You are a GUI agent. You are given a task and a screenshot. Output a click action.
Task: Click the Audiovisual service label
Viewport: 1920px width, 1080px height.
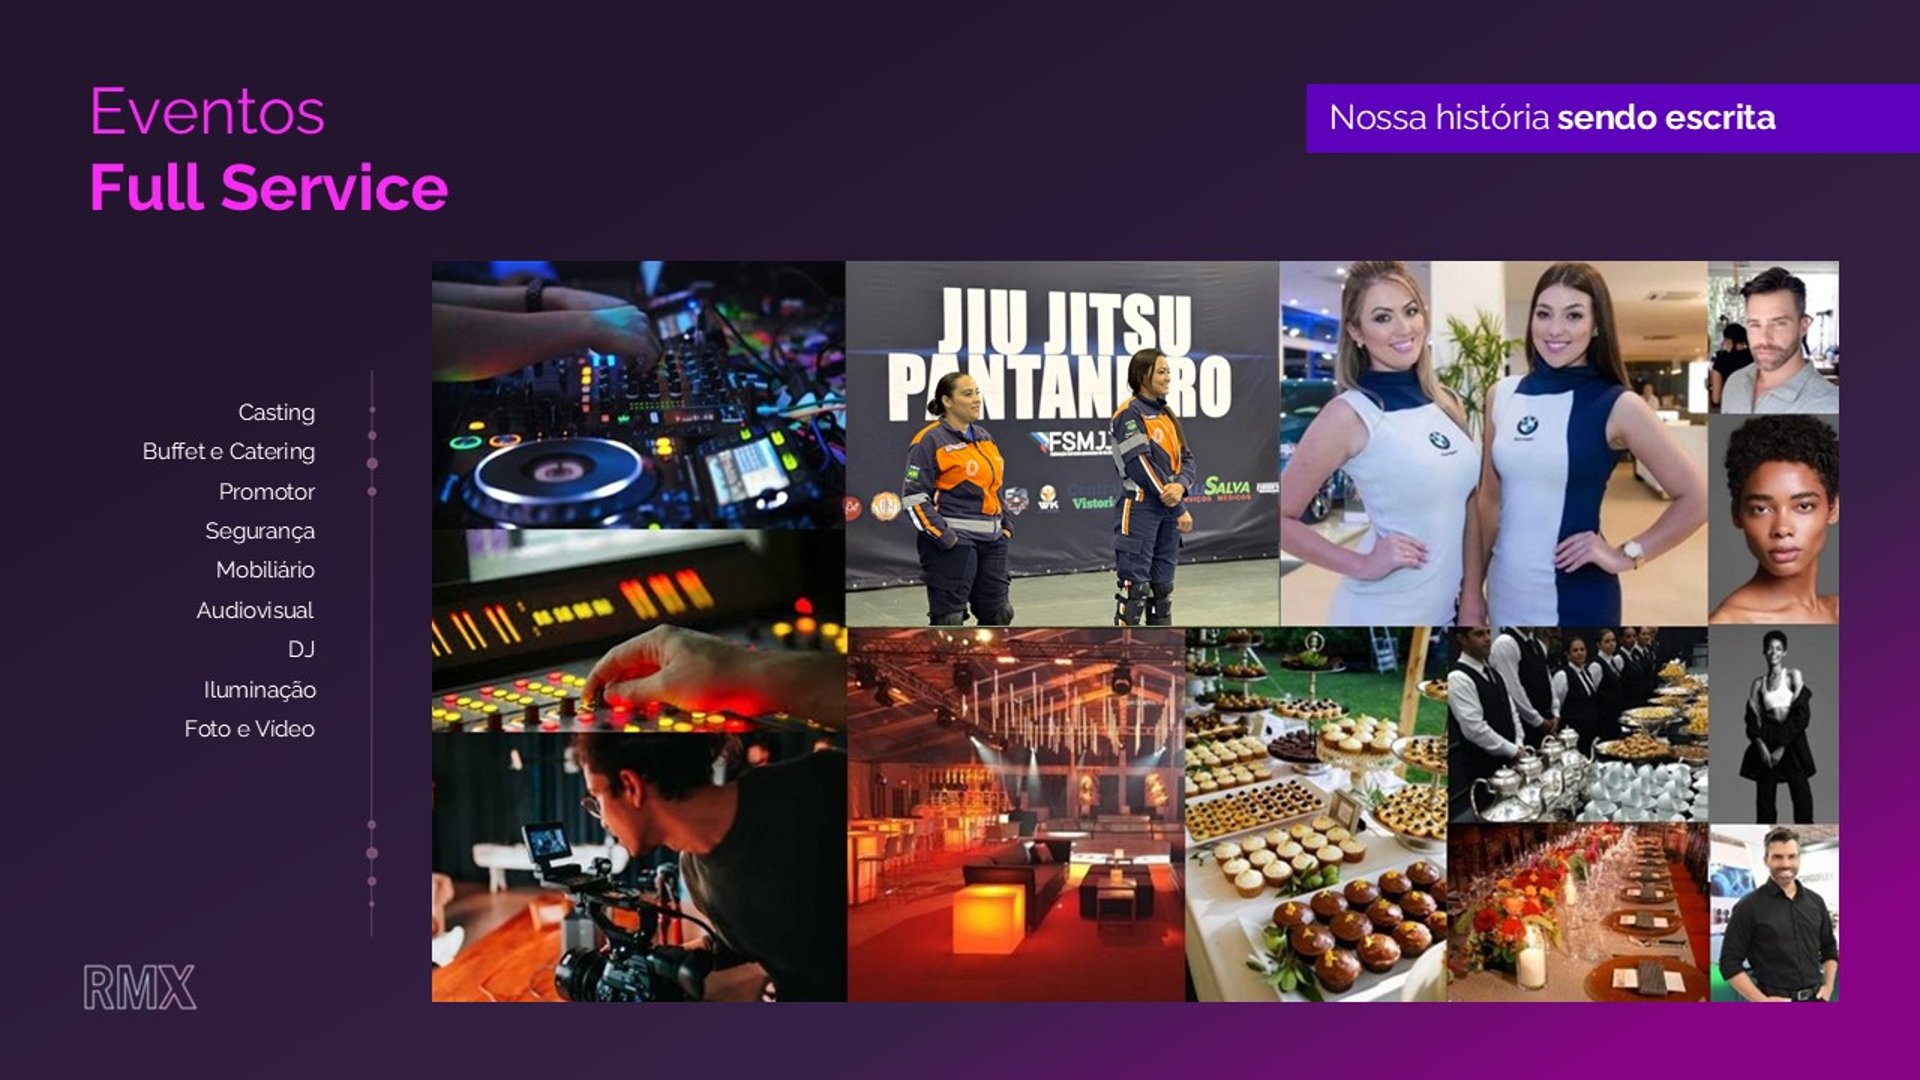click(254, 610)
